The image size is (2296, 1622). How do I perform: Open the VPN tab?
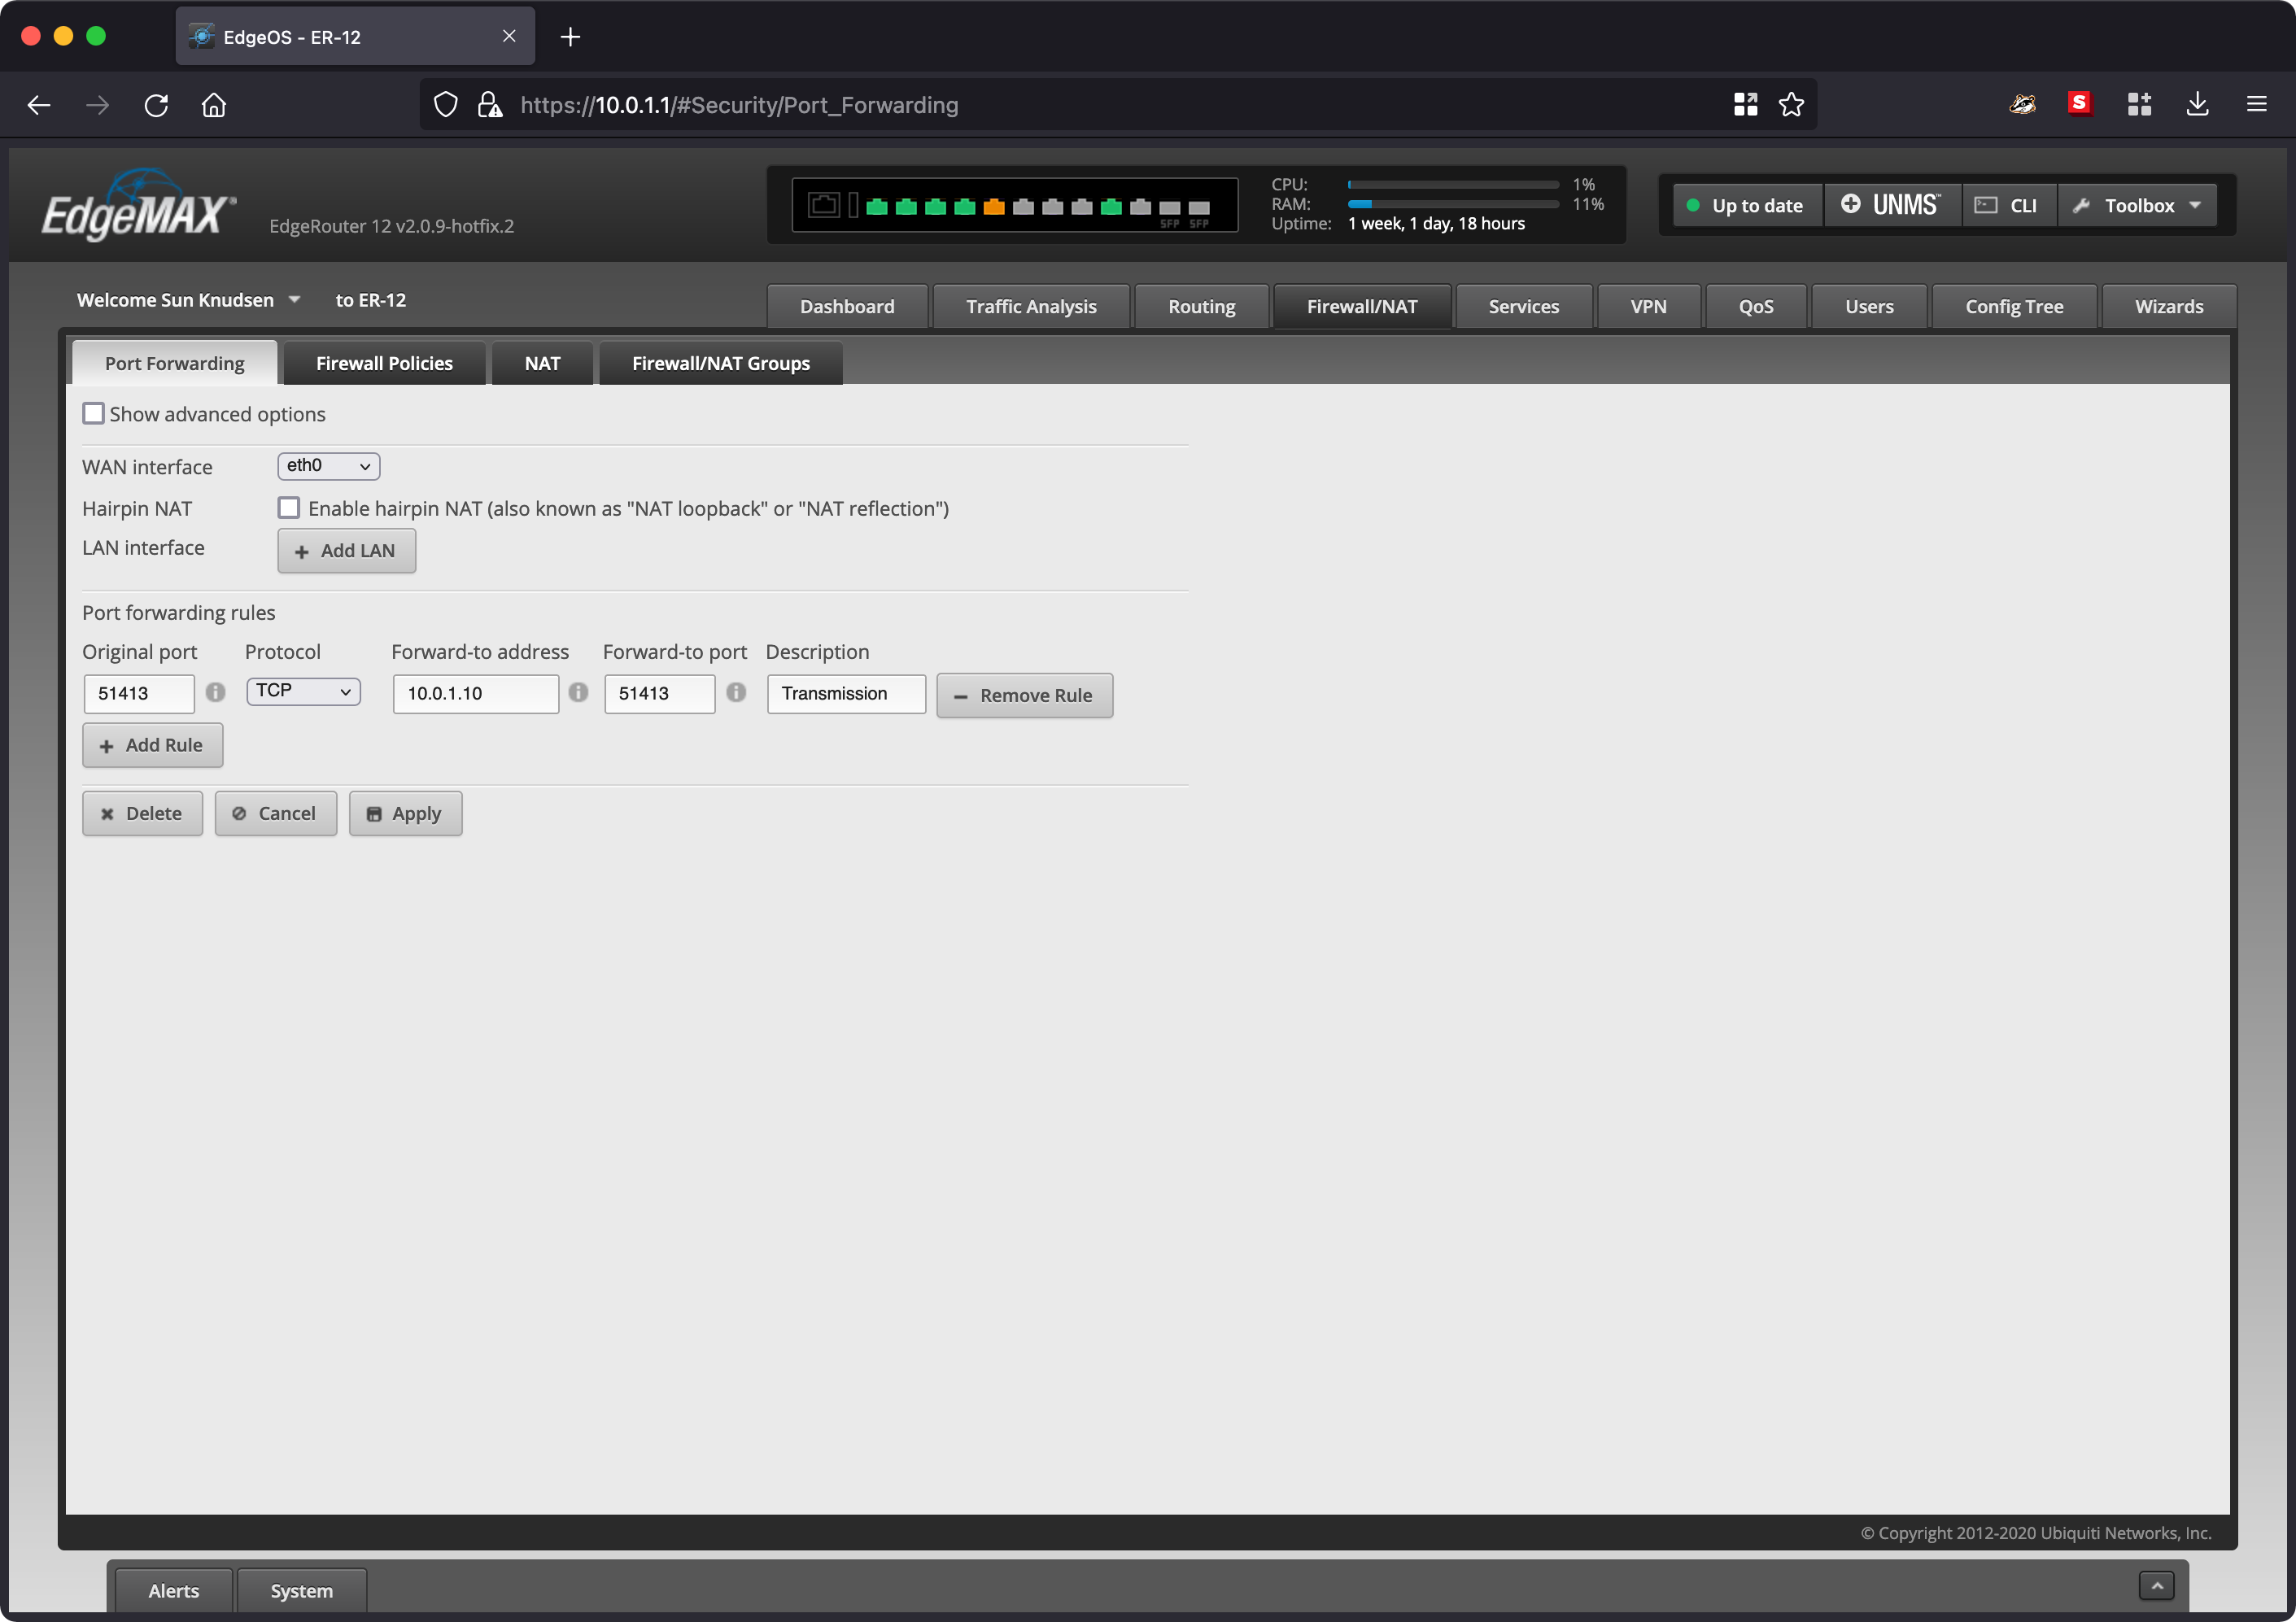pyautogui.click(x=1648, y=306)
